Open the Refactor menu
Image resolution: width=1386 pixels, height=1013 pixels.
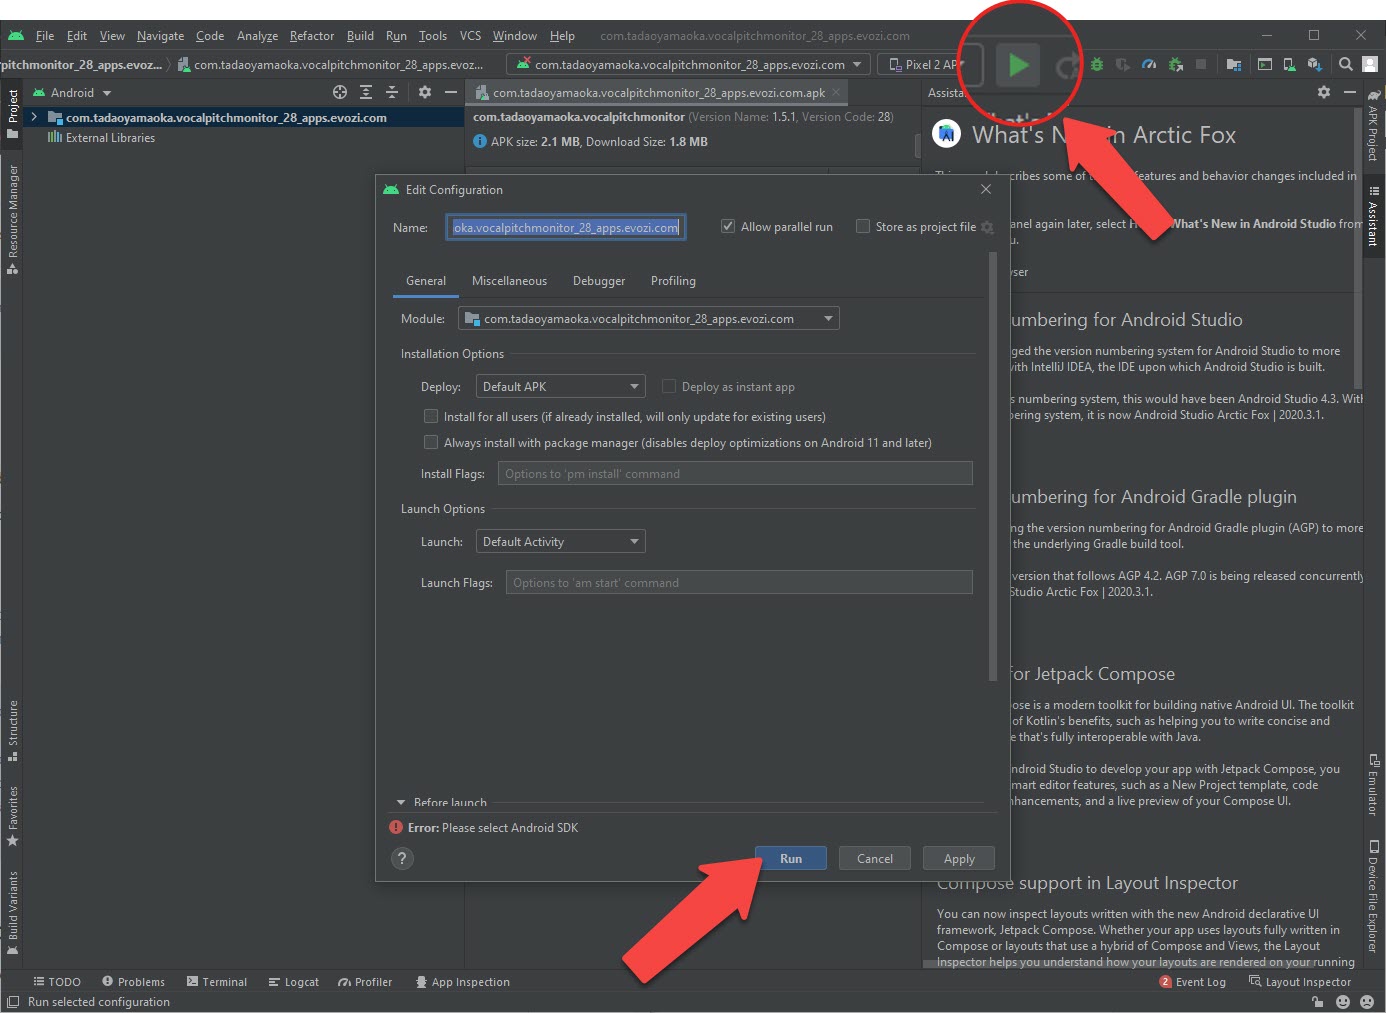pos(312,36)
